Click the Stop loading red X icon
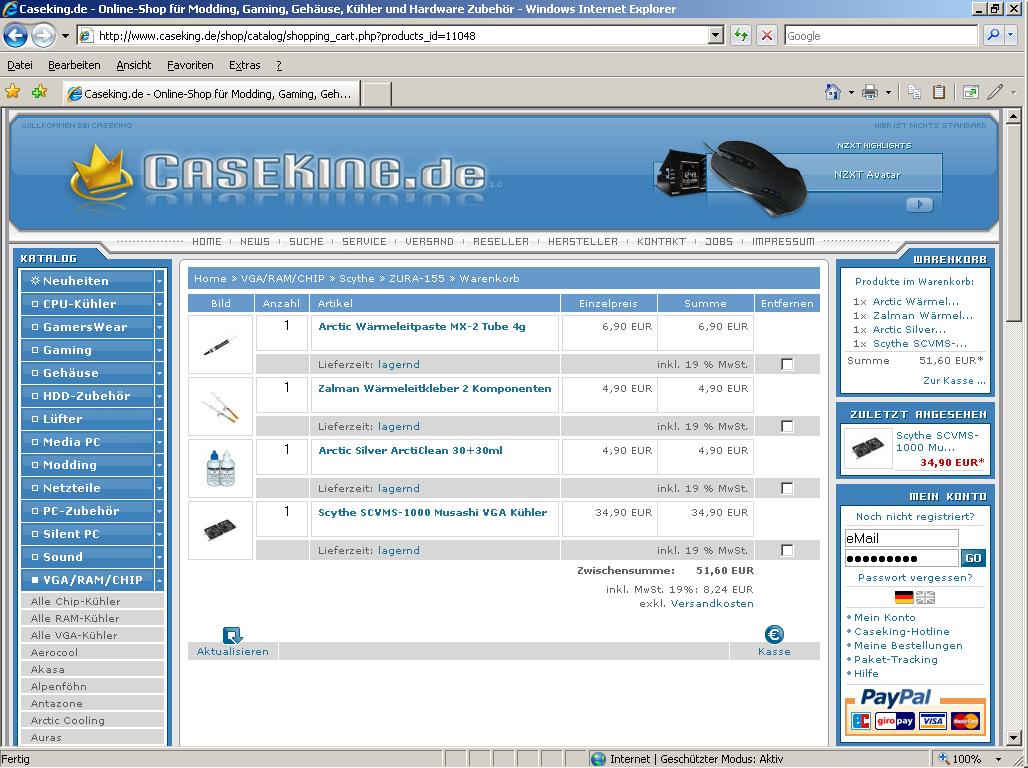The height and width of the screenshot is (768, 1028). (x=766, y=35)
